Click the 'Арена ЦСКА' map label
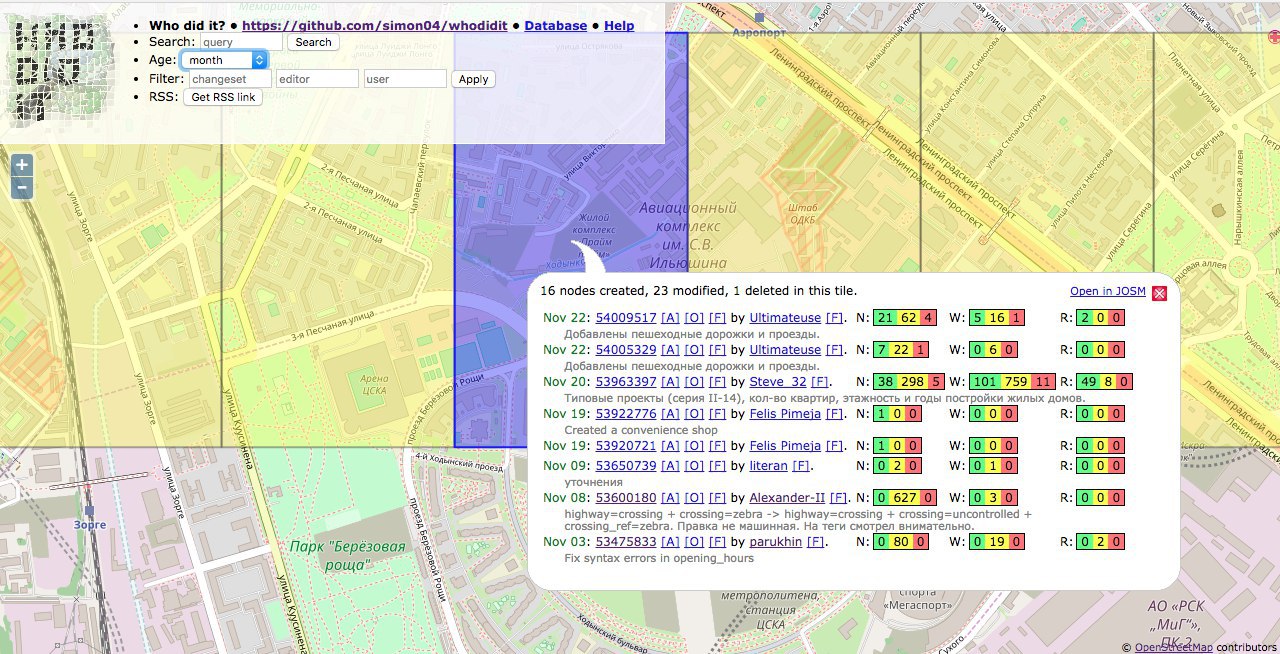The image size is (1280, 654). coord(374,385)
